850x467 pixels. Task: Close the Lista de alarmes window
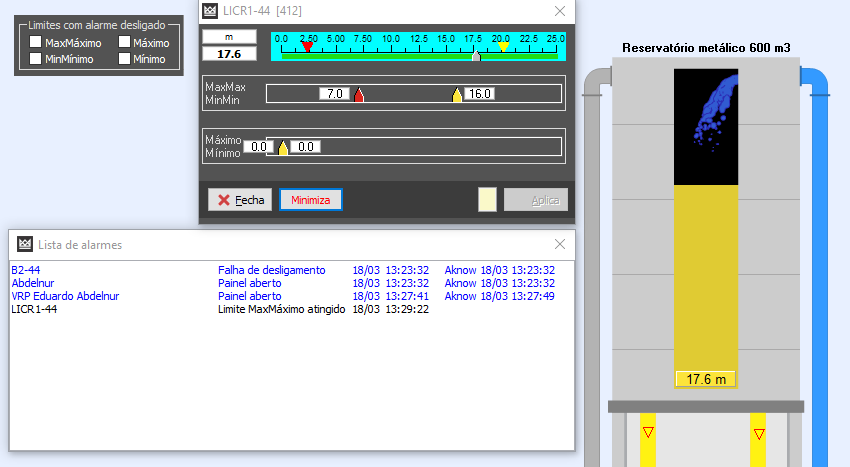point(560,245)
